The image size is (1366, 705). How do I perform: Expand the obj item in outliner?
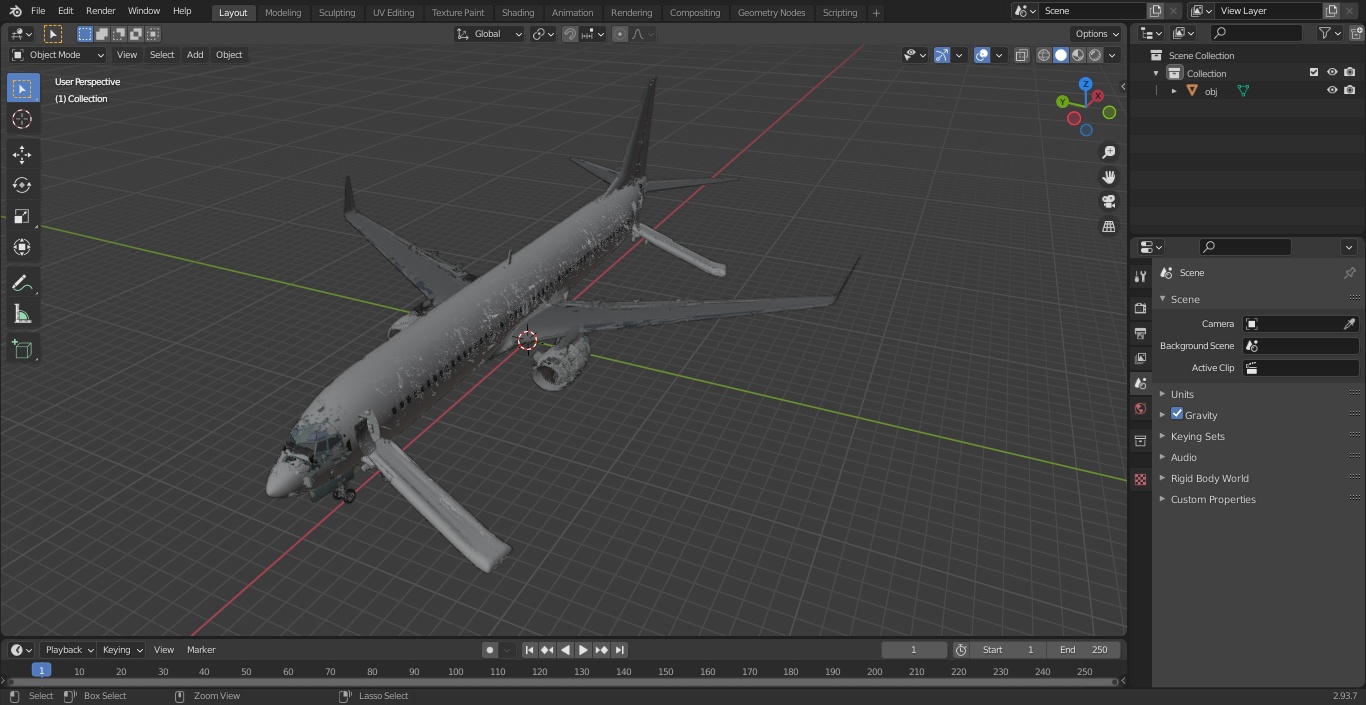coord(1174,91)
